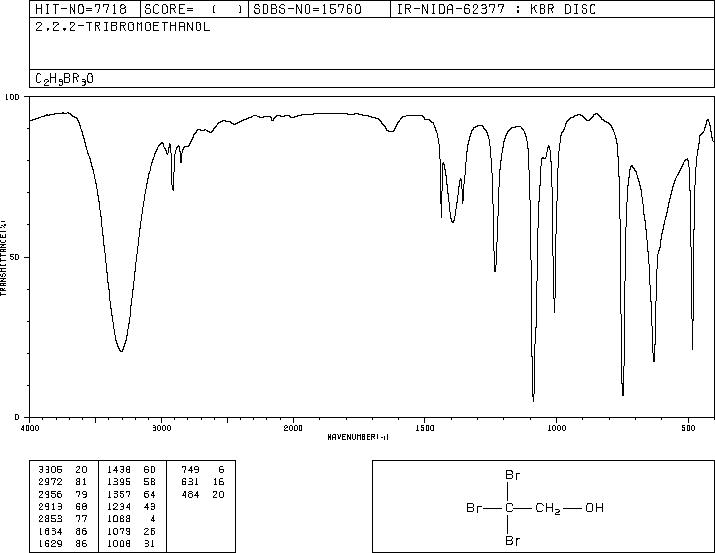Image resolution: width=715 pixels, height=553 pixels.
Task: Click the C2H3BR3O molecular formula
Action: [64, 79]
